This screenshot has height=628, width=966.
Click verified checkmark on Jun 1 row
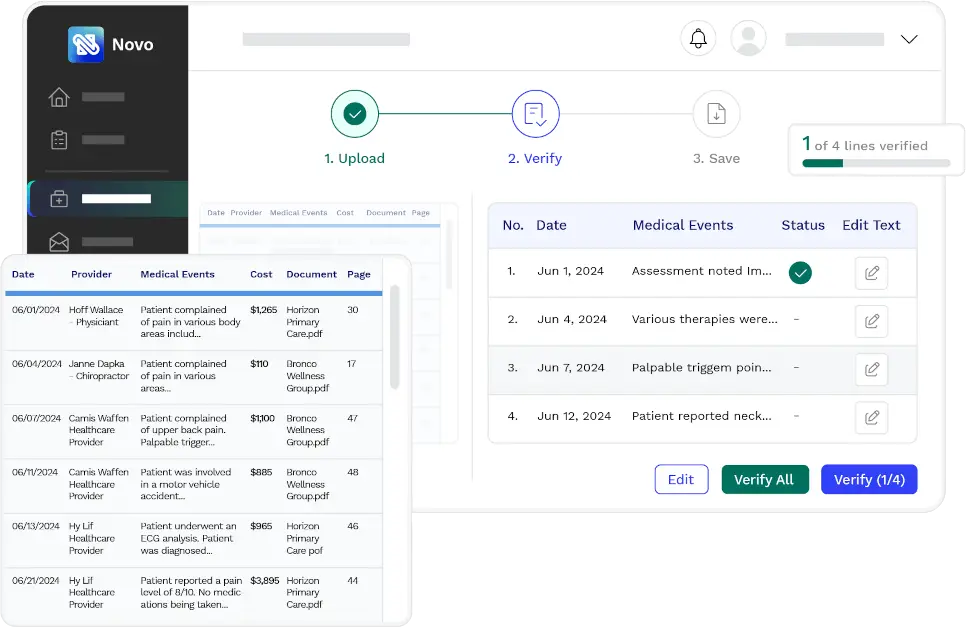pyautogui.click(x=800, y=272)
